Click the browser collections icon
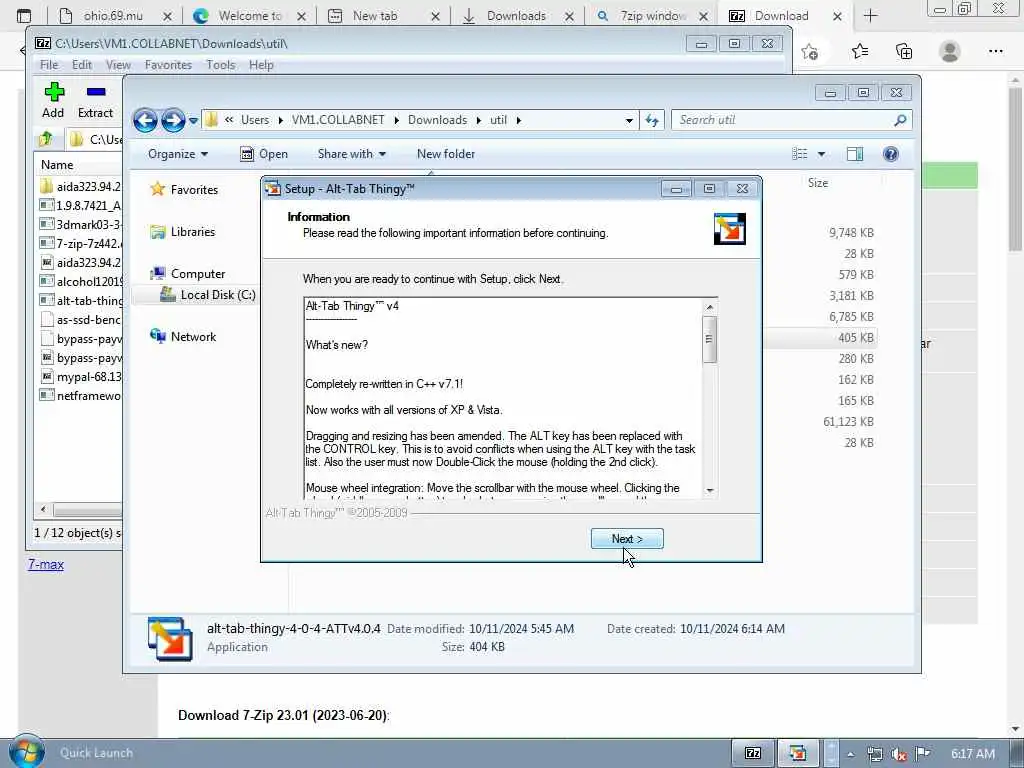 pos(904,51)
